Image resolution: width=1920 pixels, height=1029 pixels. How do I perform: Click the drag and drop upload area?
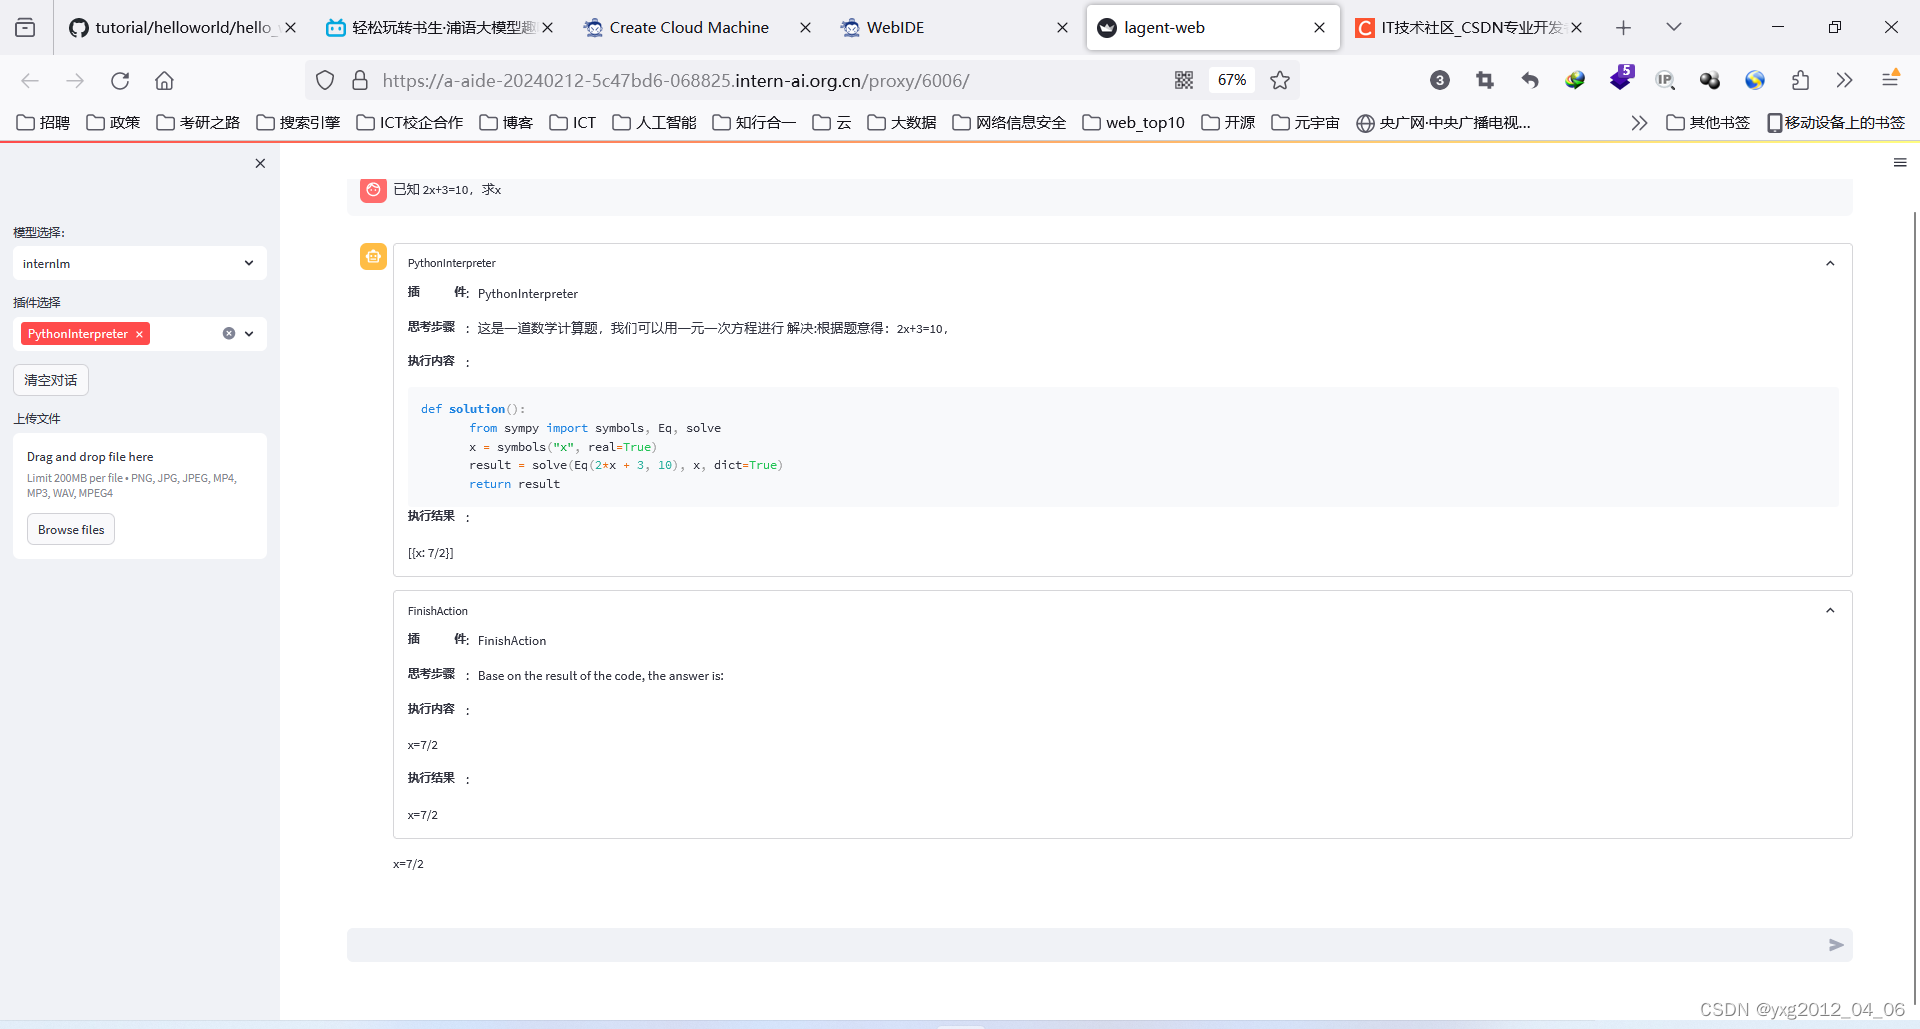tap(140, 495)
